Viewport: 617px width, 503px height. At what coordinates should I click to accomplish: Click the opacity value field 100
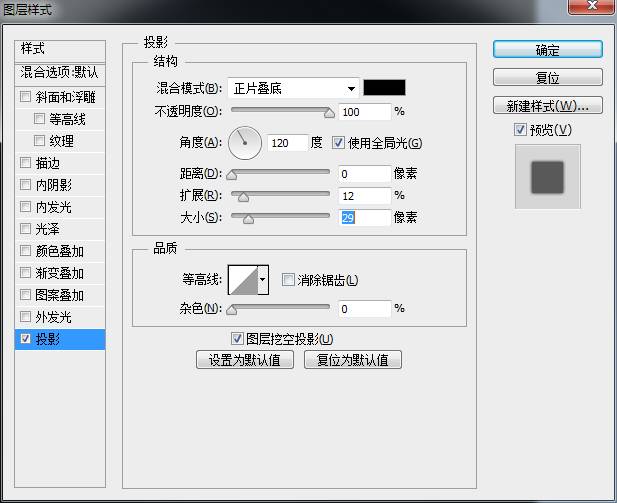point(364,112)
